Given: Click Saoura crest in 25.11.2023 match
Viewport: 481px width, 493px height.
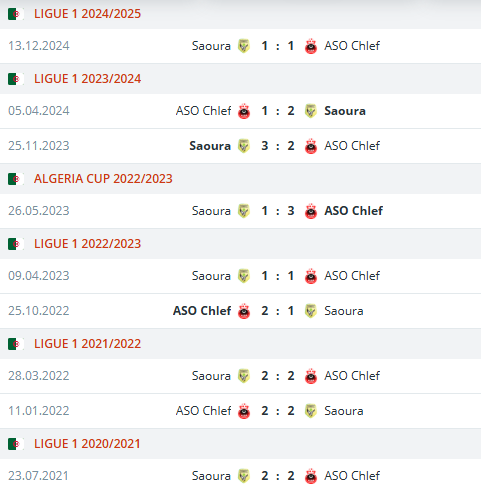Looking at the screenshot, I should coord(244,146).
